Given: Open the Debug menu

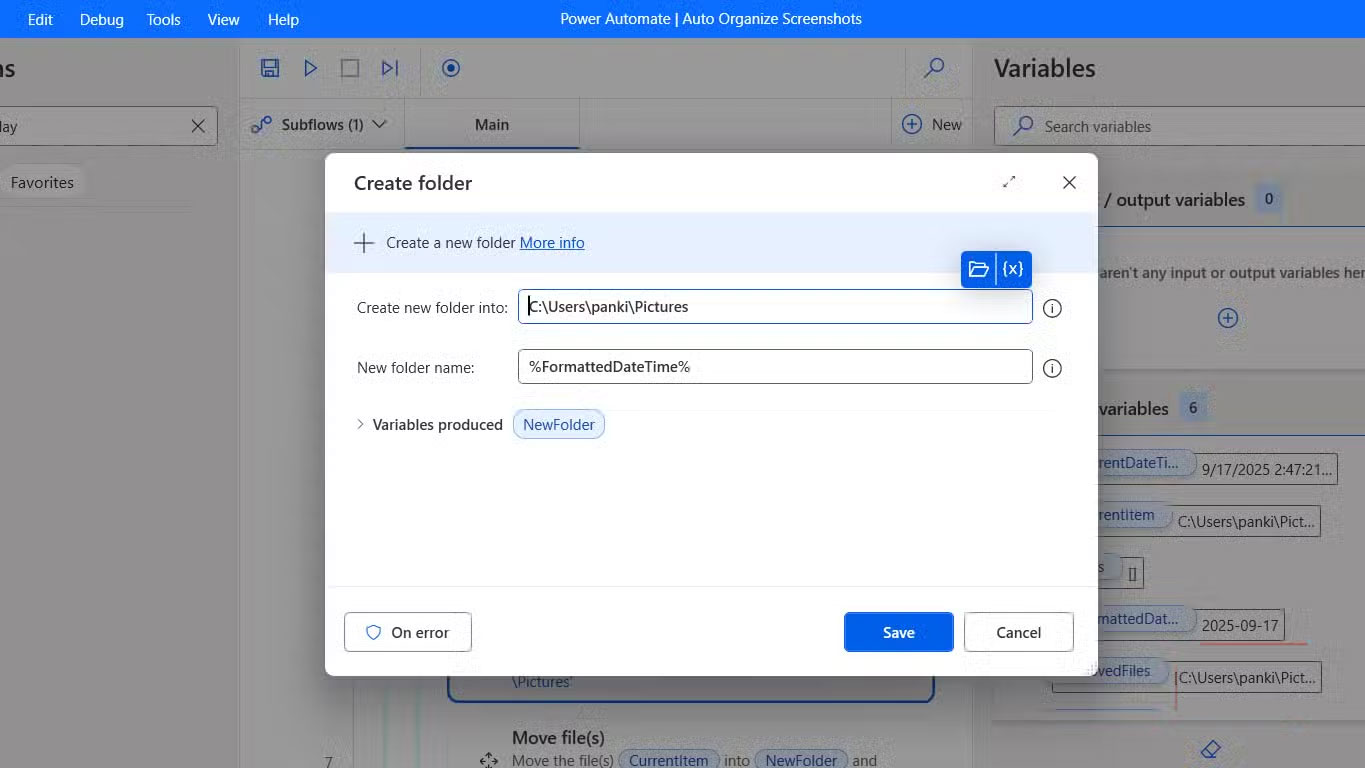Looking at the screenshot, I should 101,19.
